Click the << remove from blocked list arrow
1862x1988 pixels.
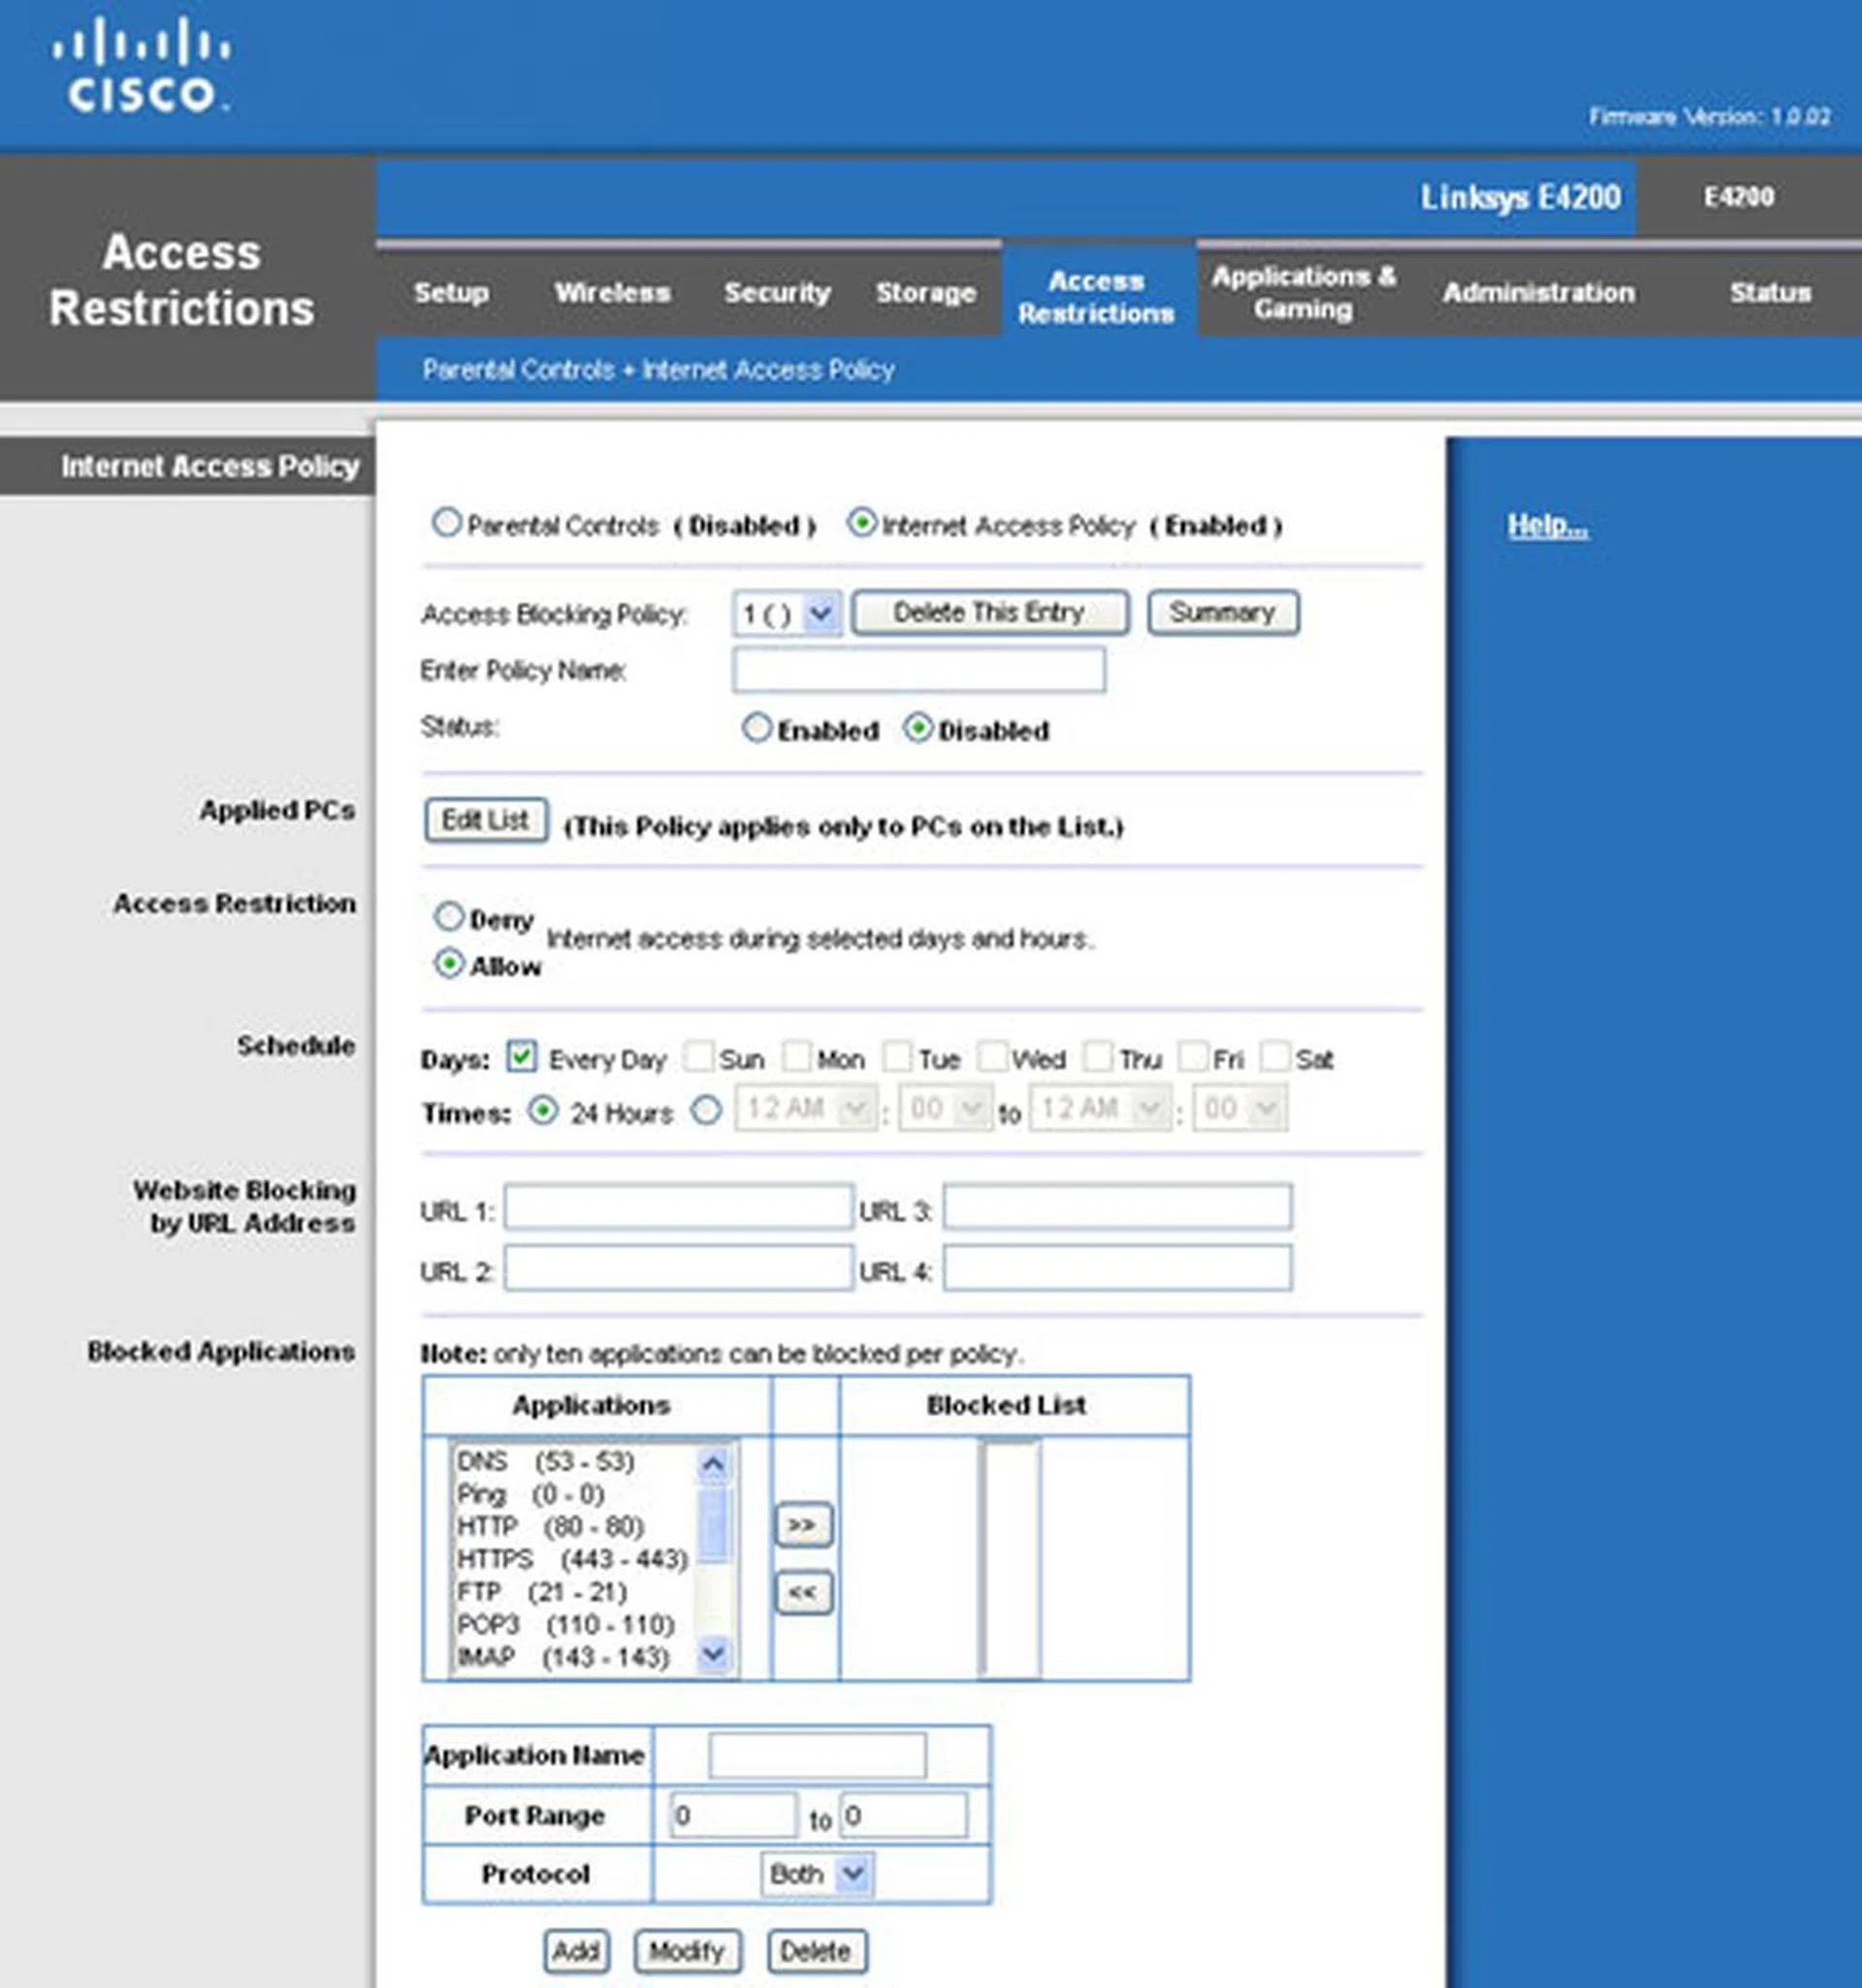coord(803,1593)
